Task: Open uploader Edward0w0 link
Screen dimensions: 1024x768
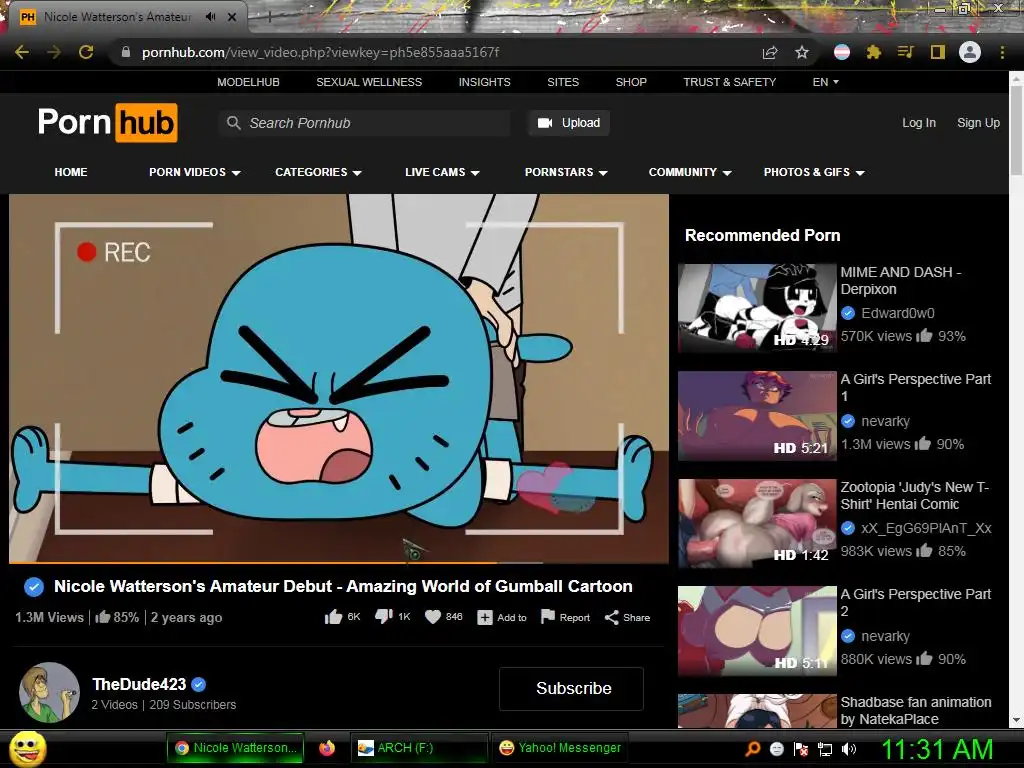Action: (897, 313)
